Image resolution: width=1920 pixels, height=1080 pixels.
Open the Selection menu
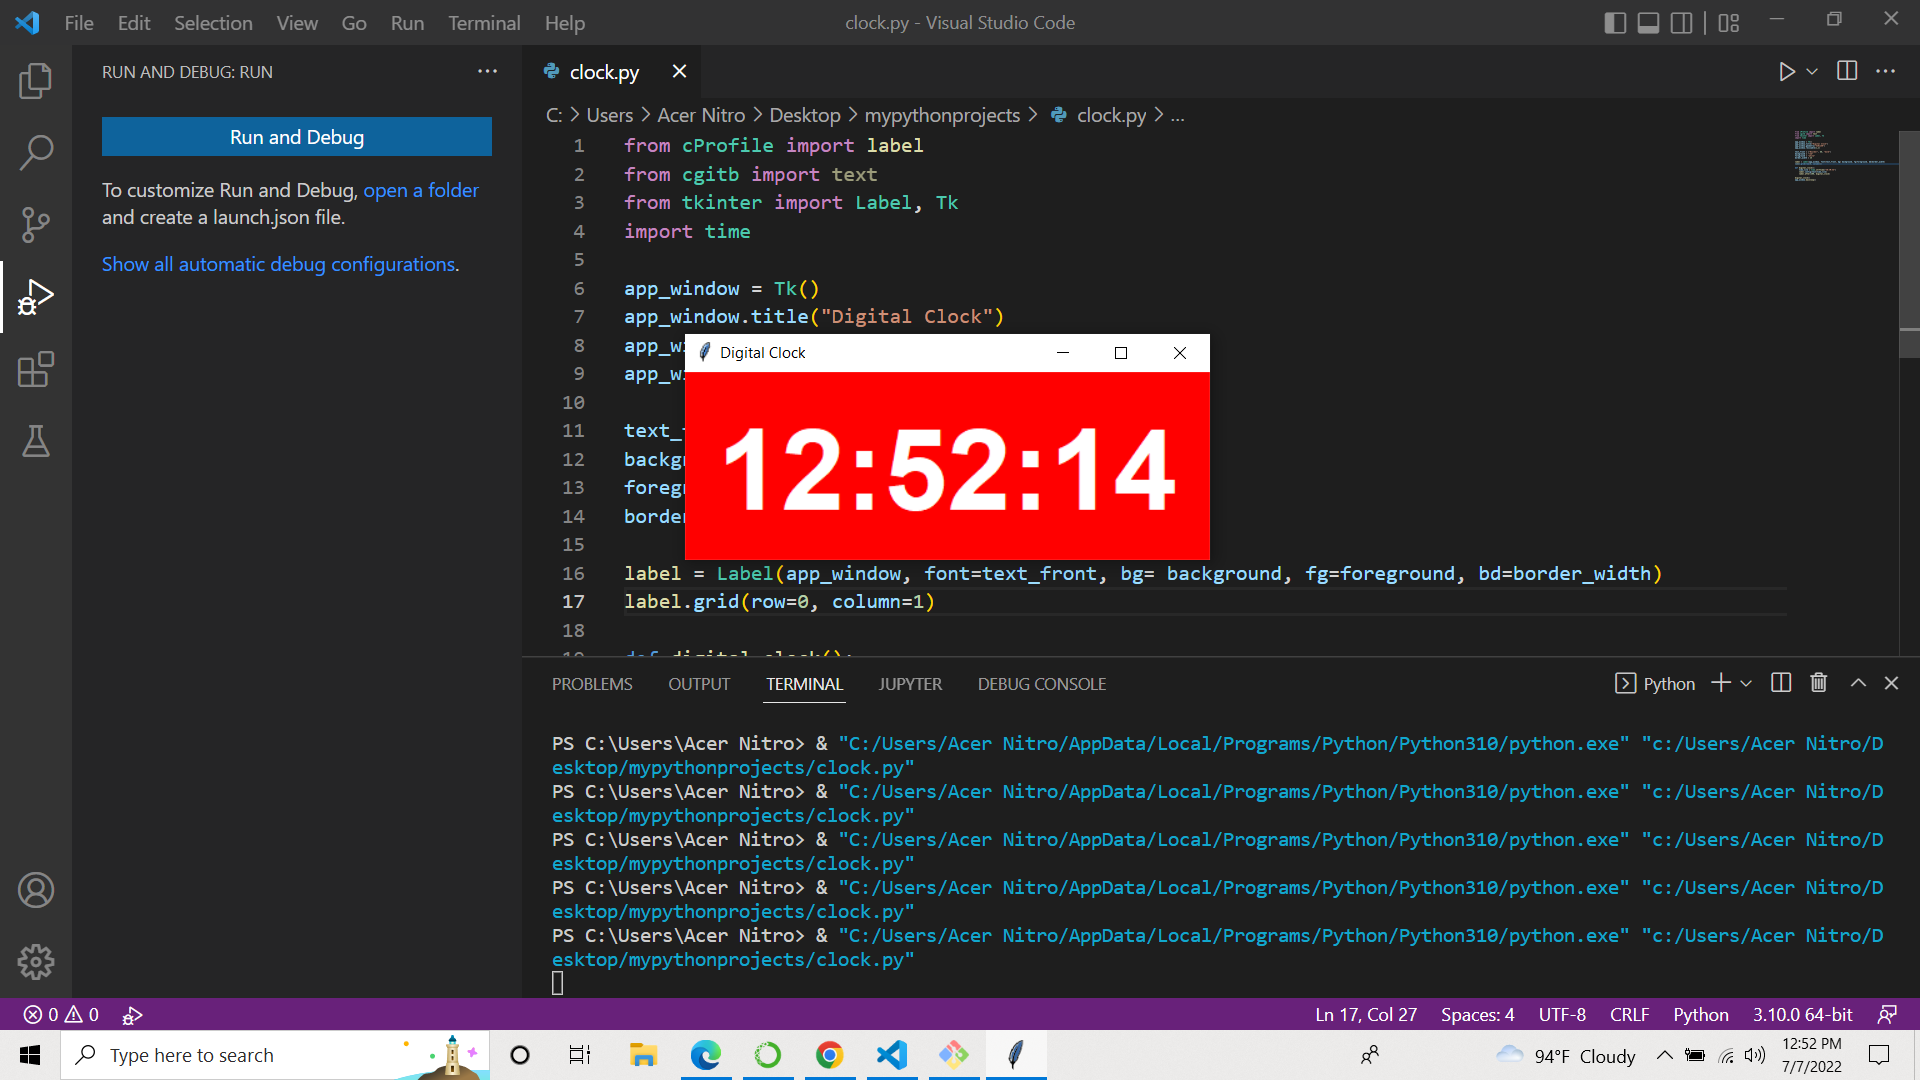(x=213, y=22)
